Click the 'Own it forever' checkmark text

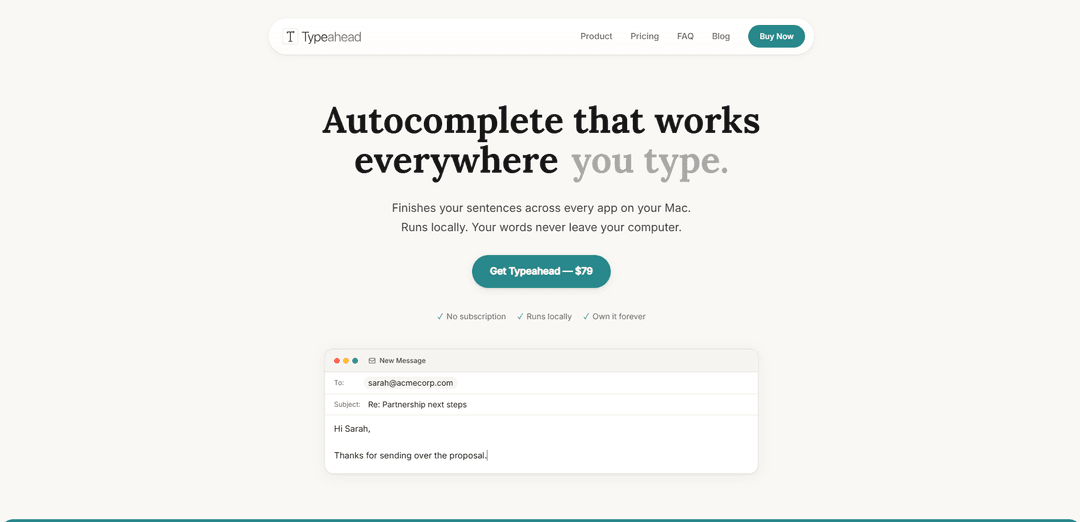pyautogui.click(x=614, y=317)
